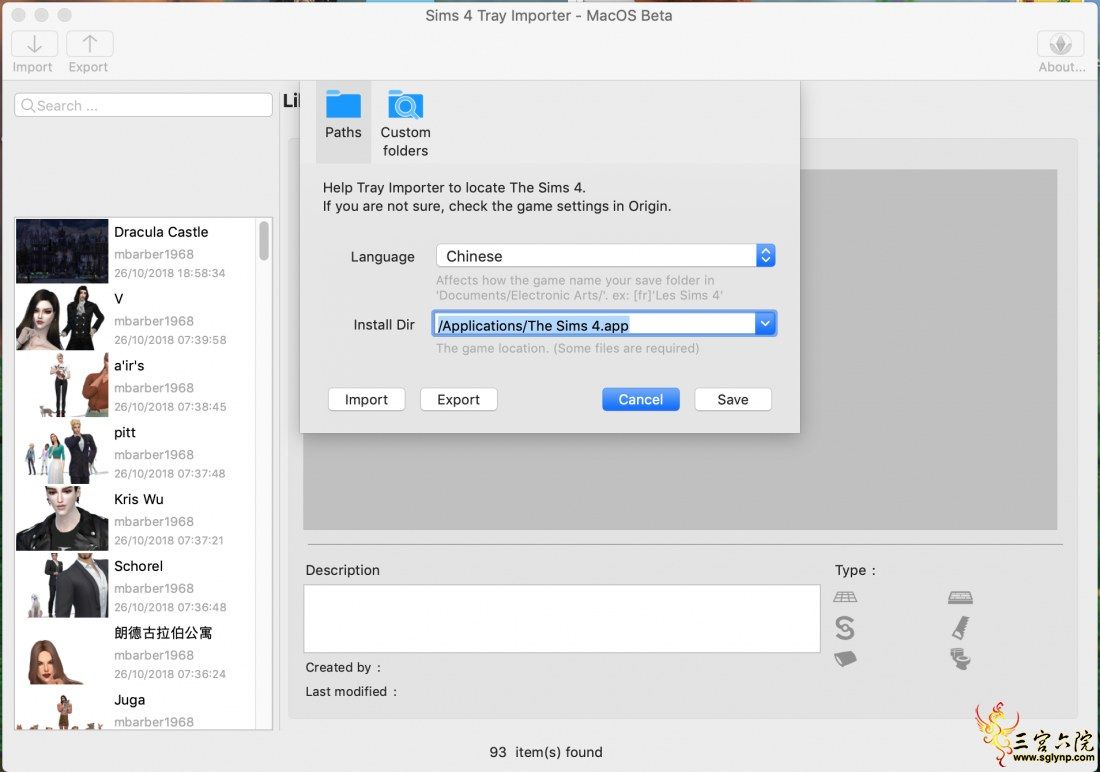Select the Schorel thumbnail
The height and width of the screenshot is (772, 1100).
coord(62,585)
